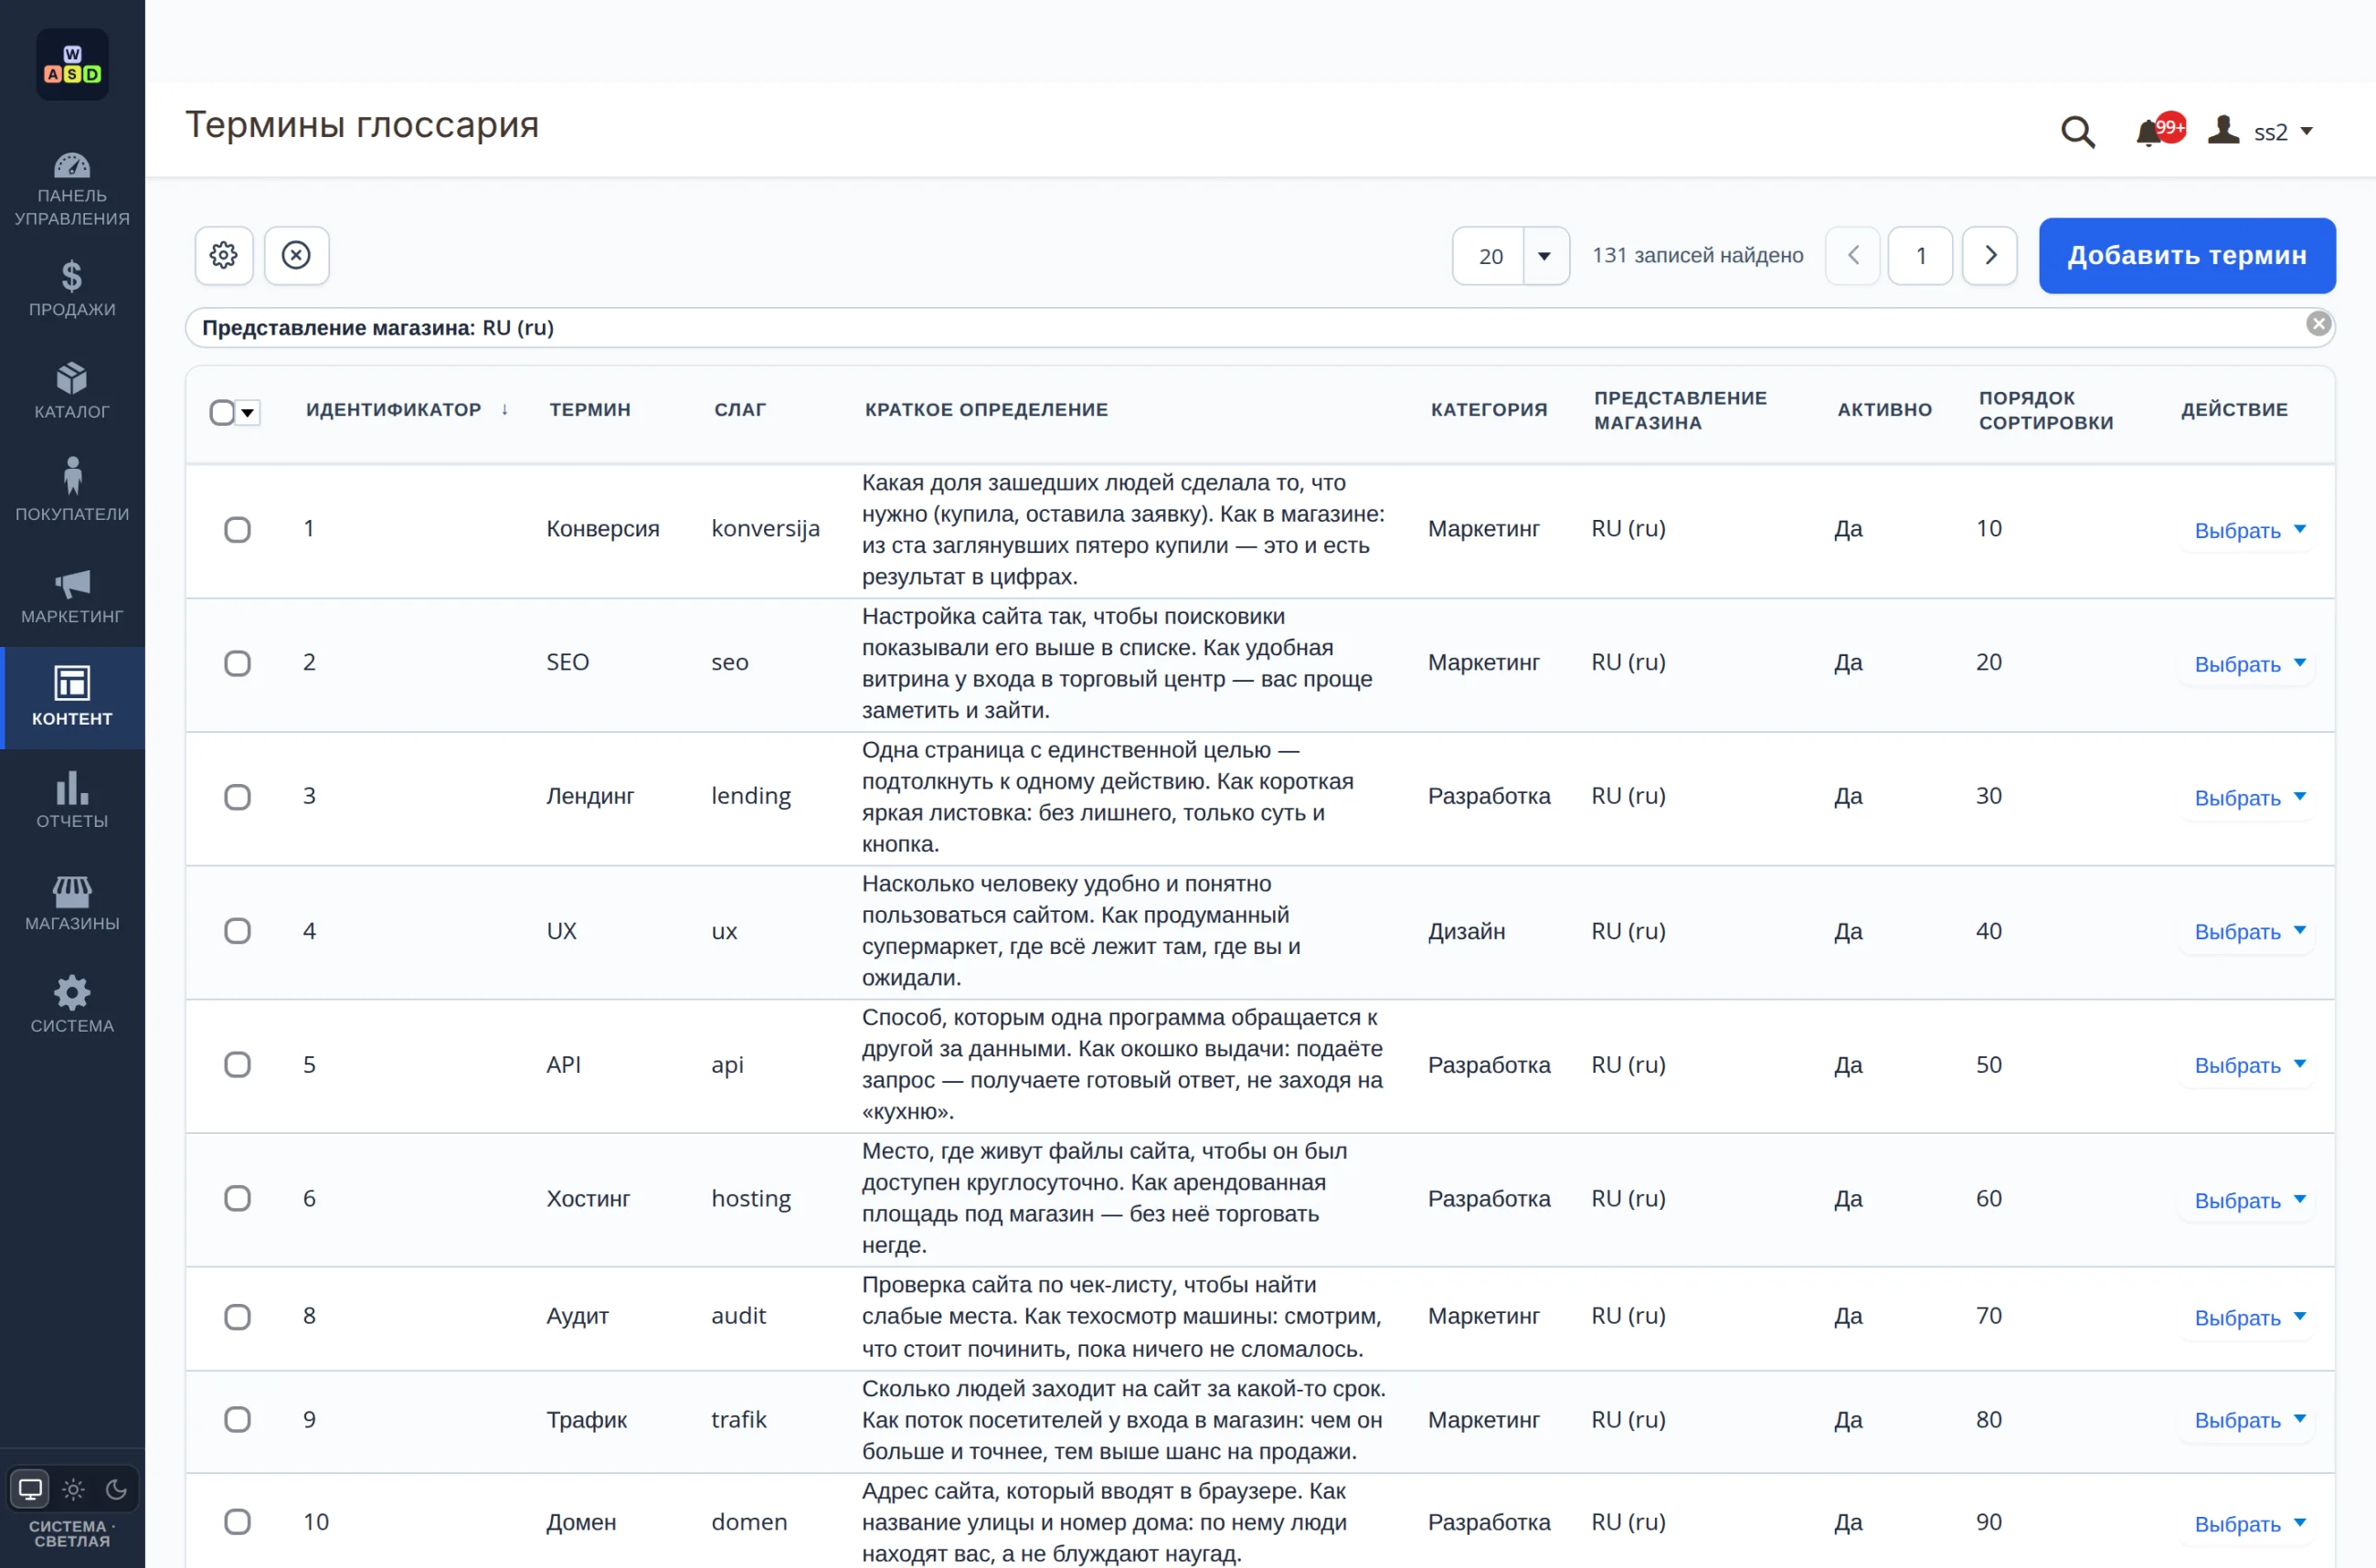Click the clear filters circle-x button
Screen dimensions: 2376x1568
click(x=296, y=255)
